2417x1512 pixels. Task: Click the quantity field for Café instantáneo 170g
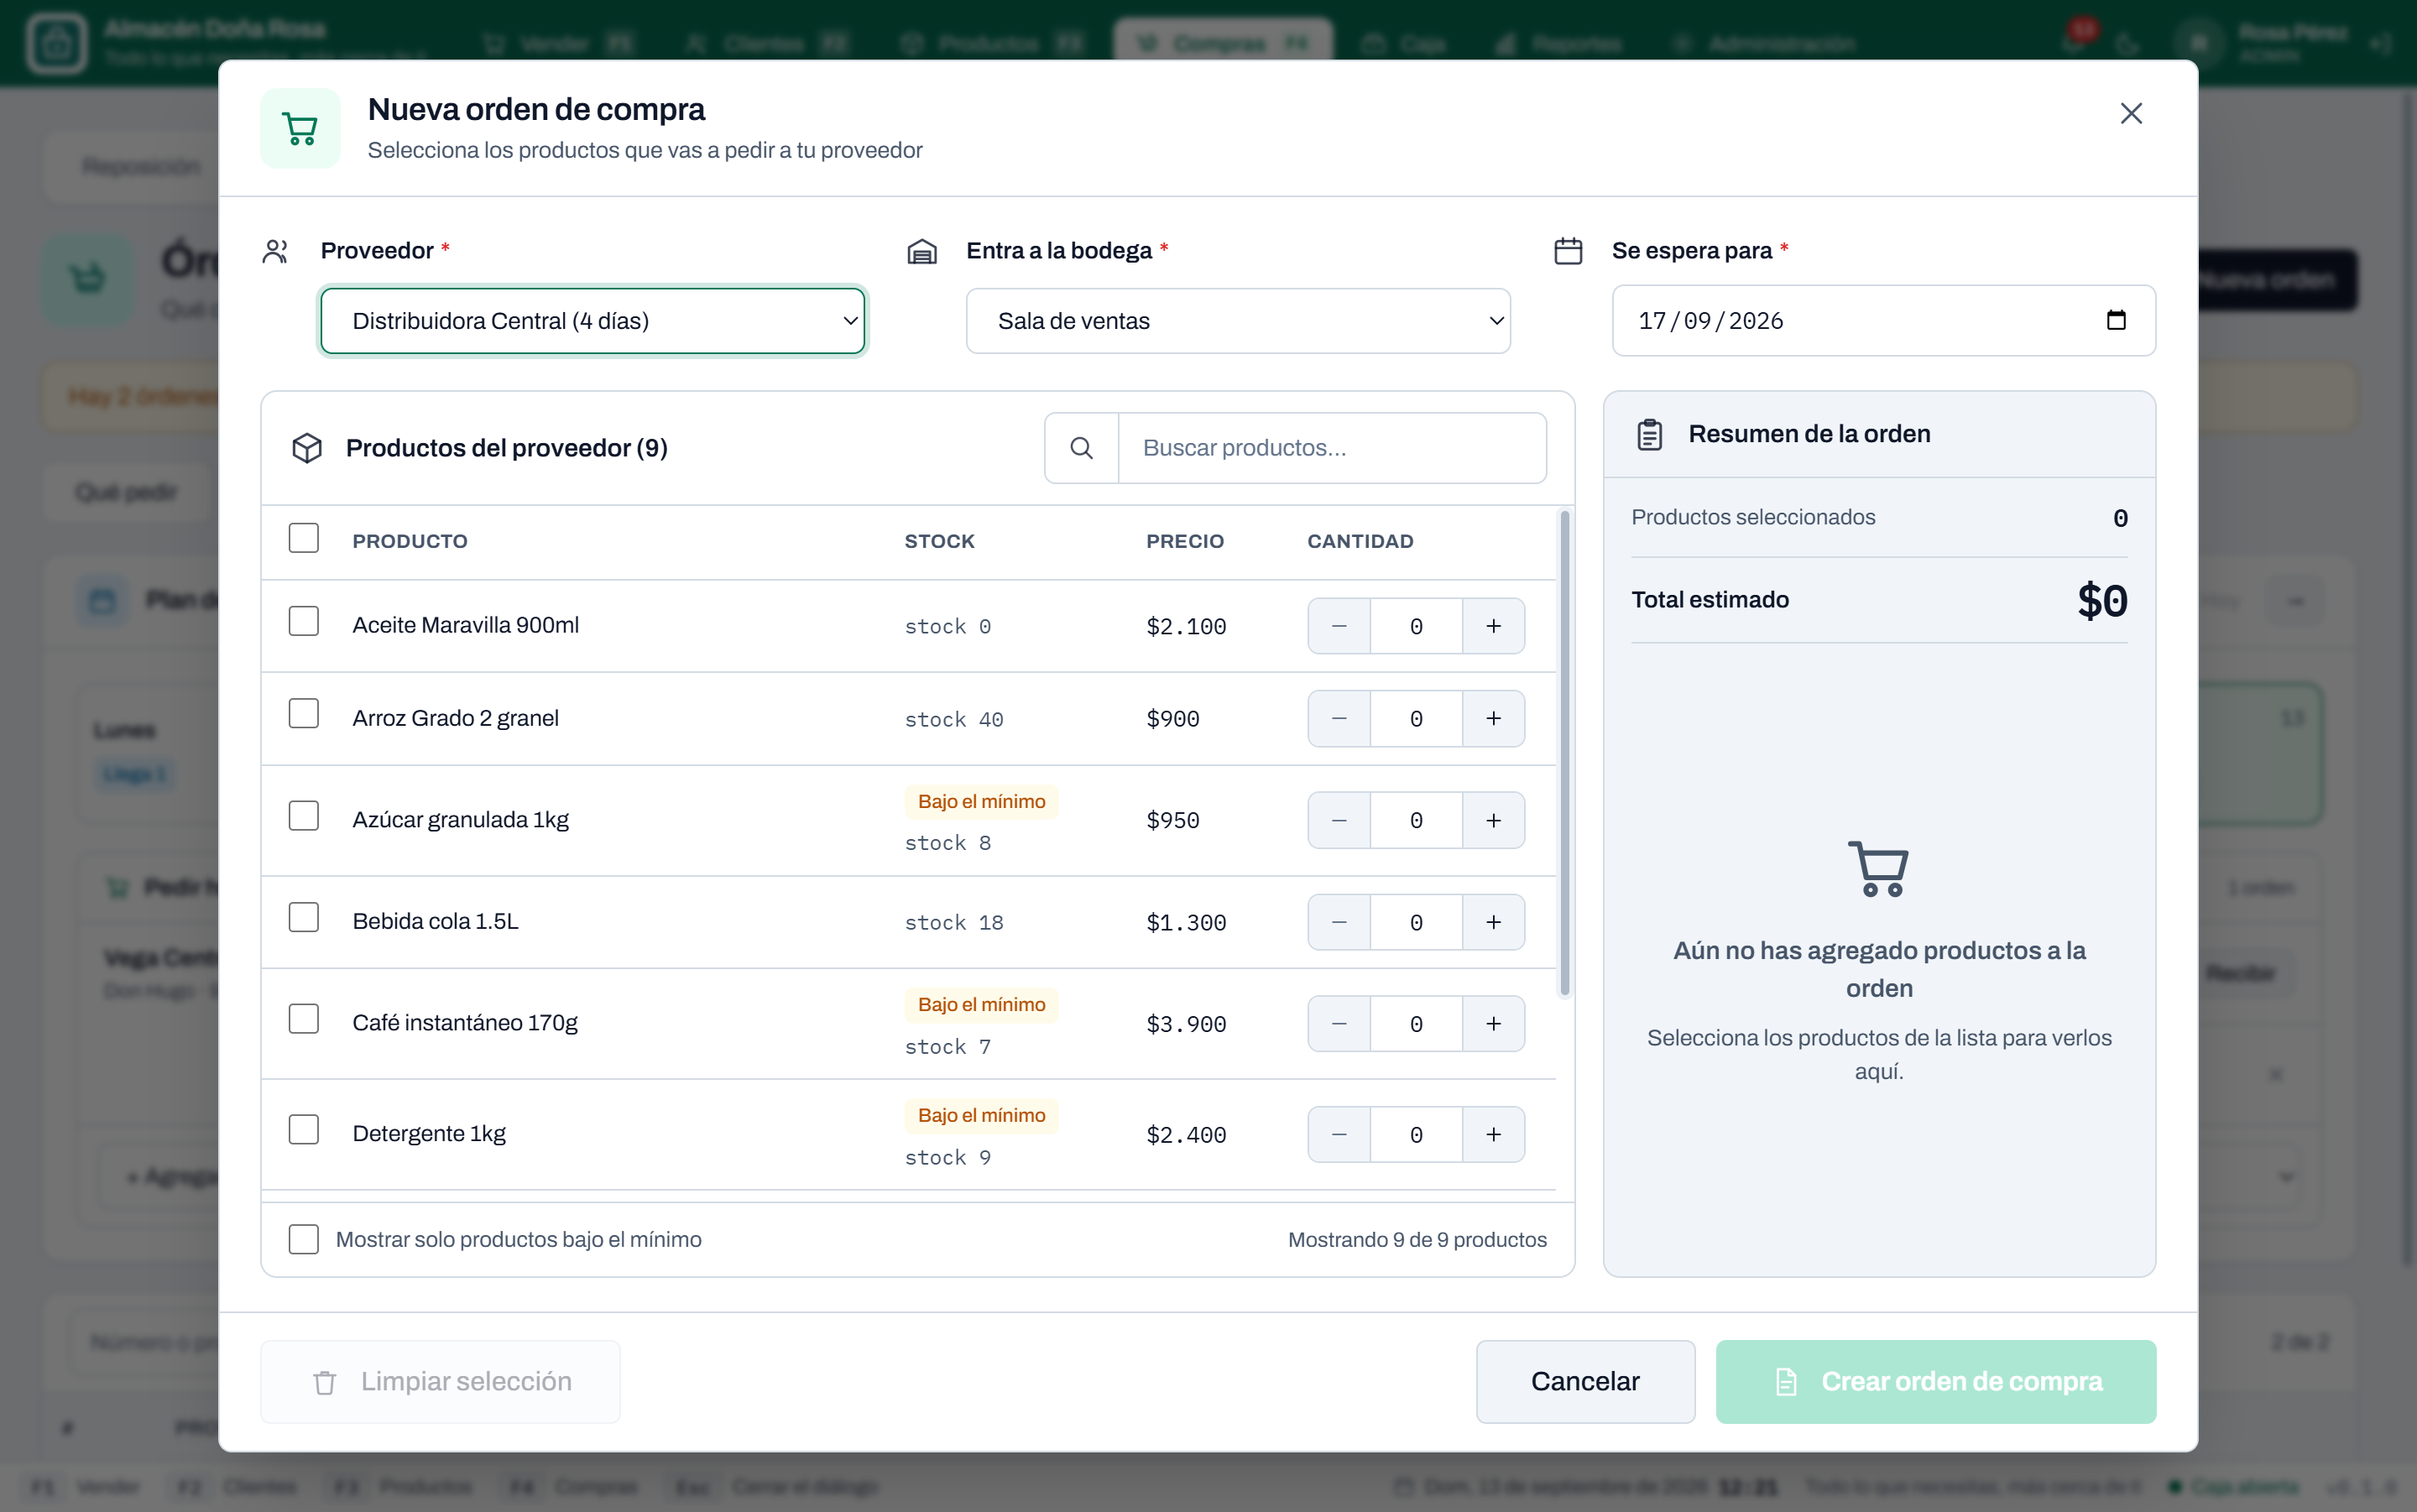1416,1024
